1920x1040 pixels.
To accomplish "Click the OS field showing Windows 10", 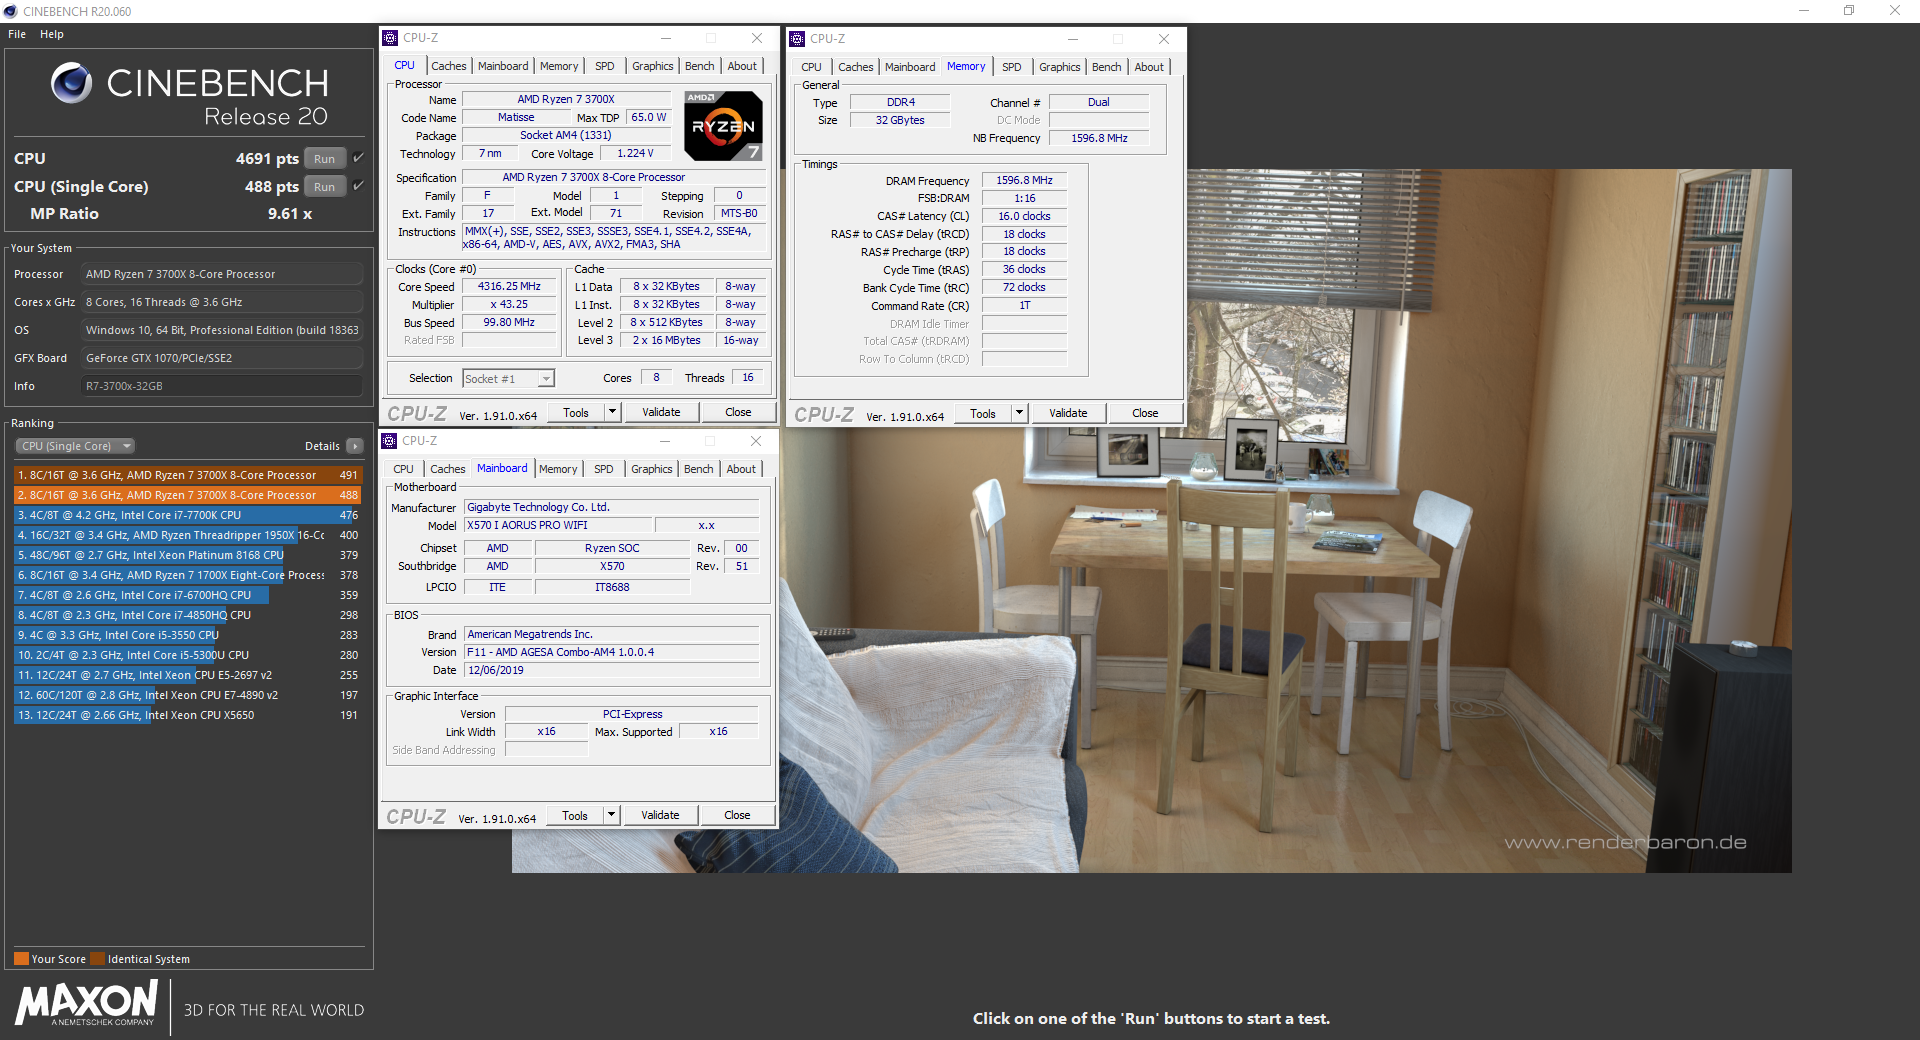I will coord(221,330).
